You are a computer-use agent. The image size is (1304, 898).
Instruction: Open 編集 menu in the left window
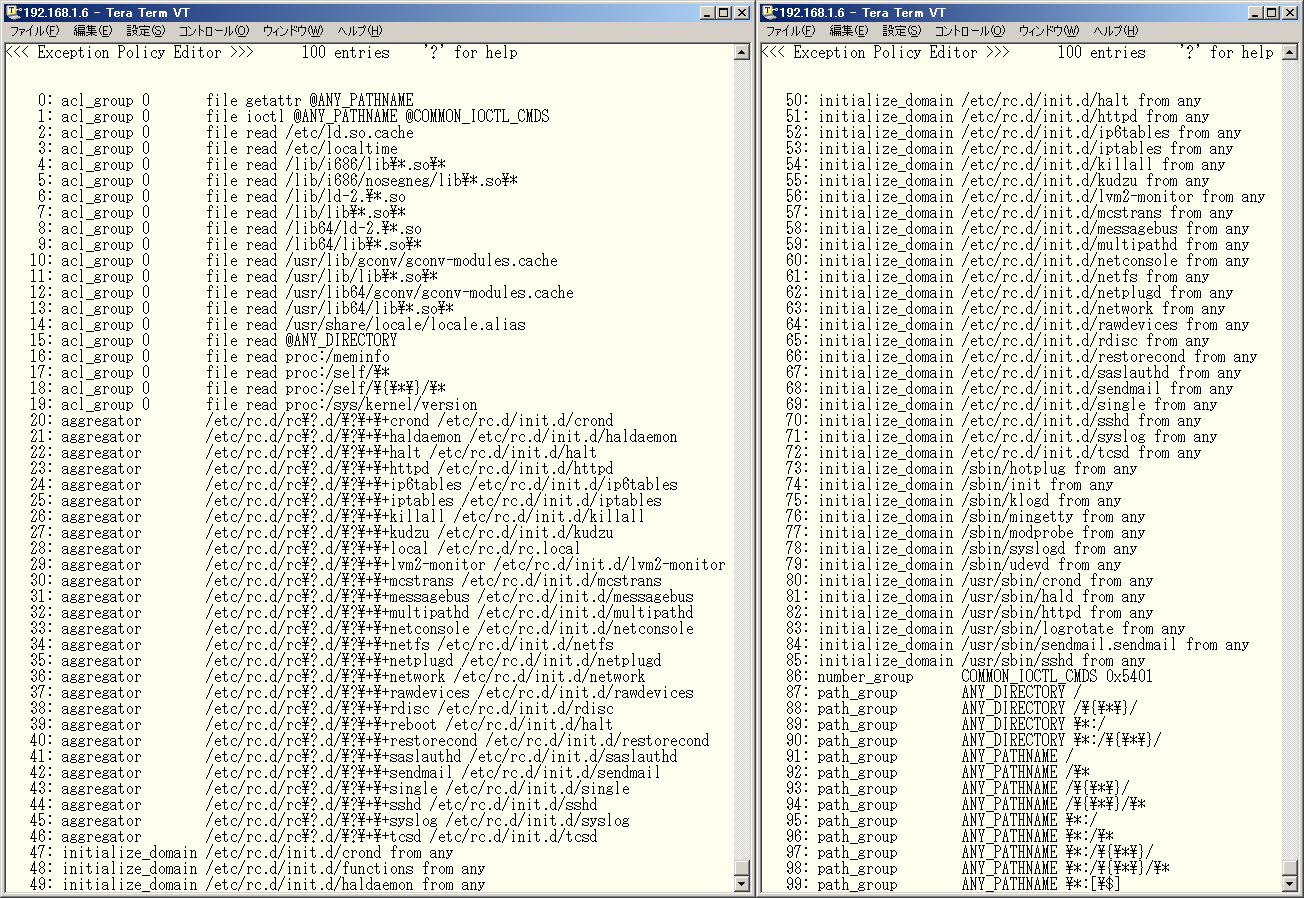(x=92, y=31)
